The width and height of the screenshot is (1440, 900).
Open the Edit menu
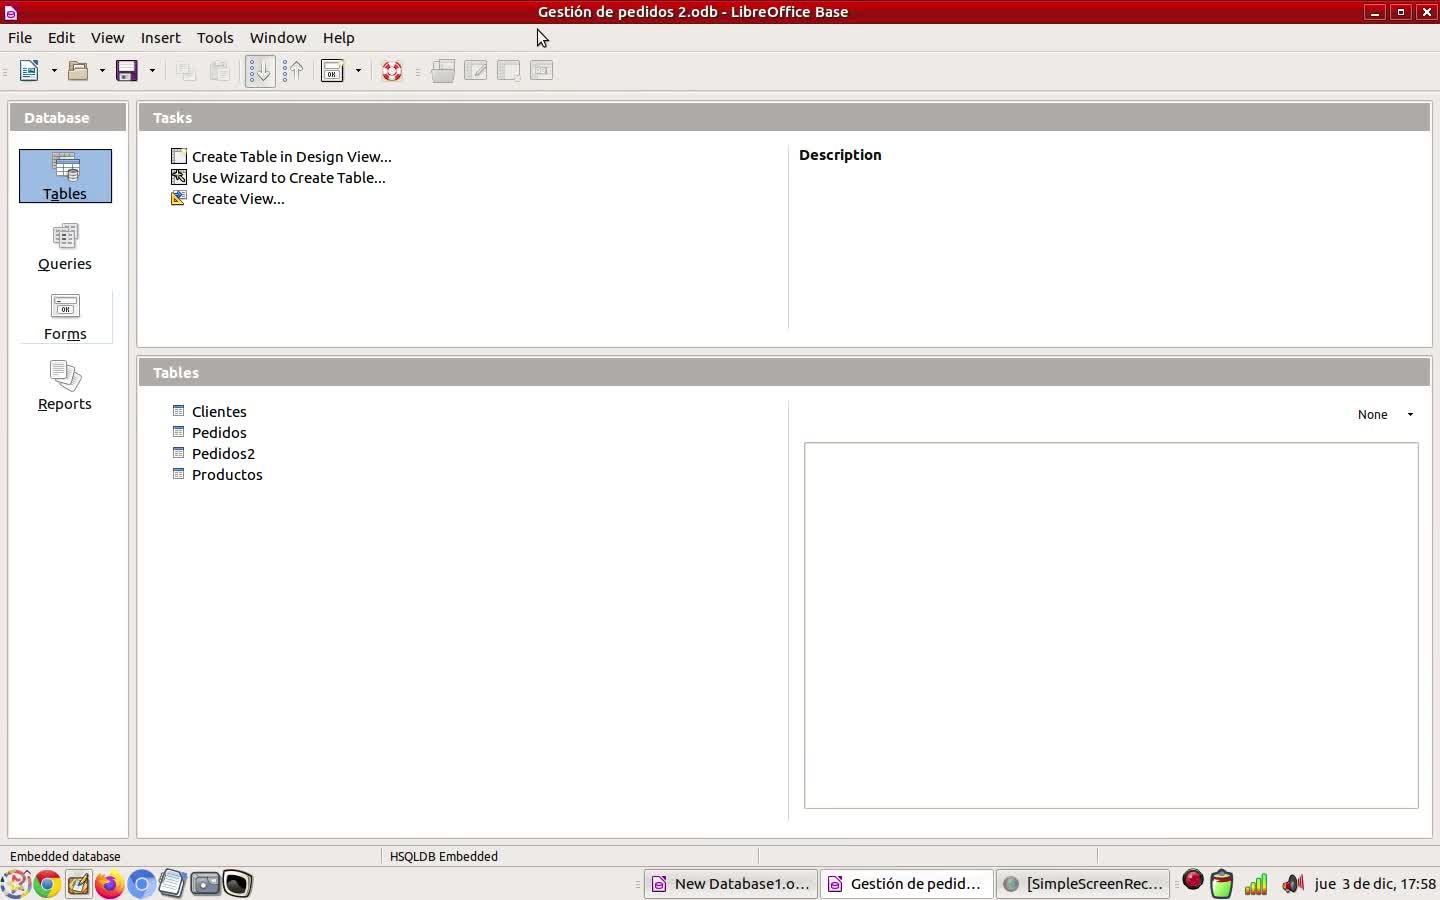(61, 38)
